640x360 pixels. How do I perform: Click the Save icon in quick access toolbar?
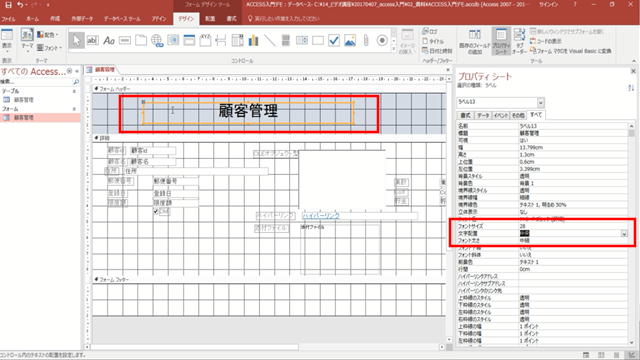[x=8, y=5]
